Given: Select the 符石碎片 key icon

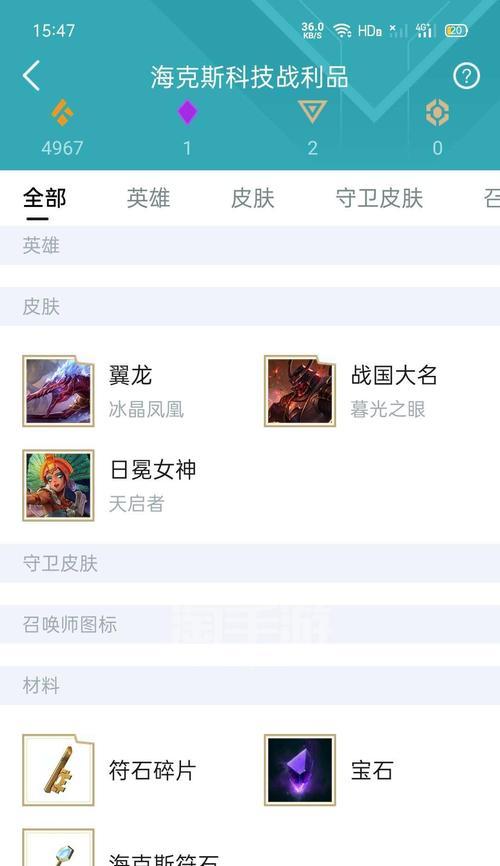Looking at the screenshot, I should pyautogui.click(x=58, y=770).
